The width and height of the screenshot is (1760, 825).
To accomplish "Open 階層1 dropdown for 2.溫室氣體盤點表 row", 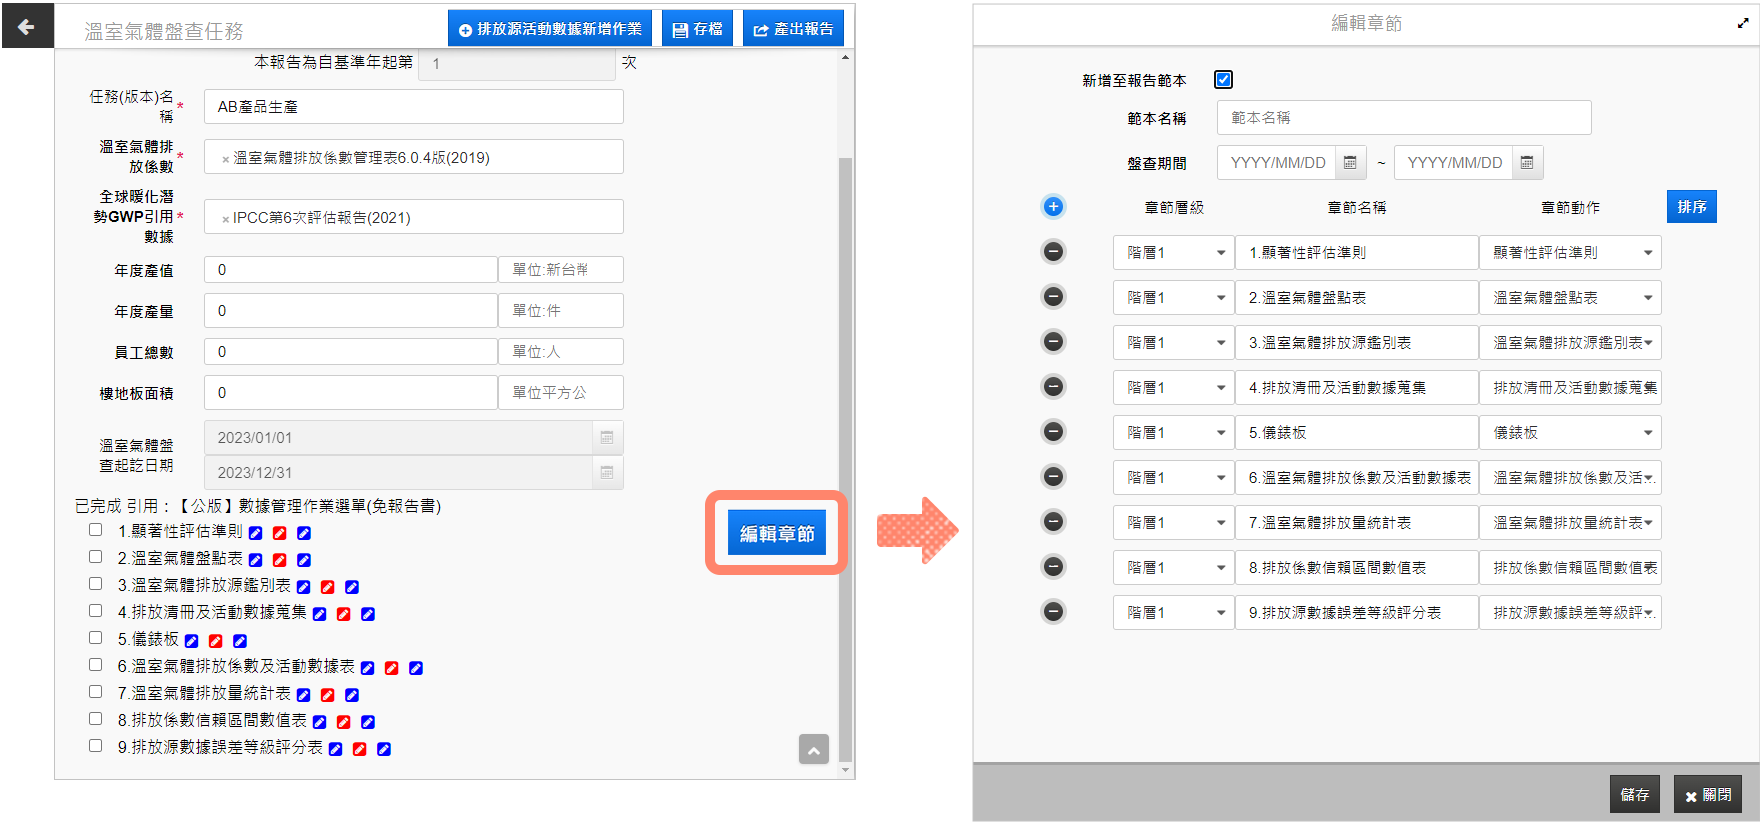I will [1174, 298].
